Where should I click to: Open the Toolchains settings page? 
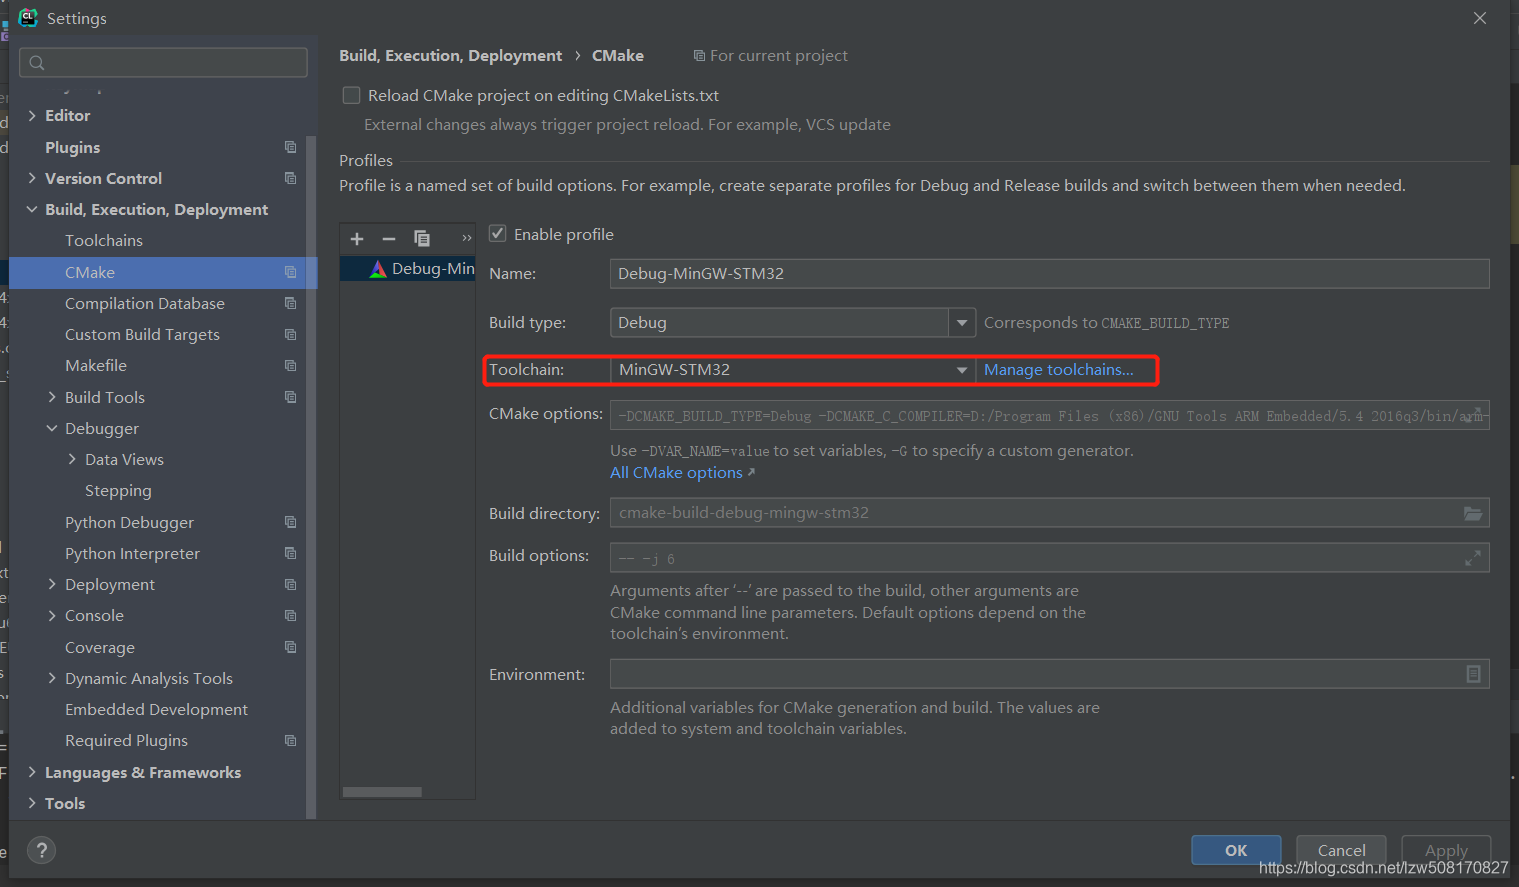(x=104, y=240)
